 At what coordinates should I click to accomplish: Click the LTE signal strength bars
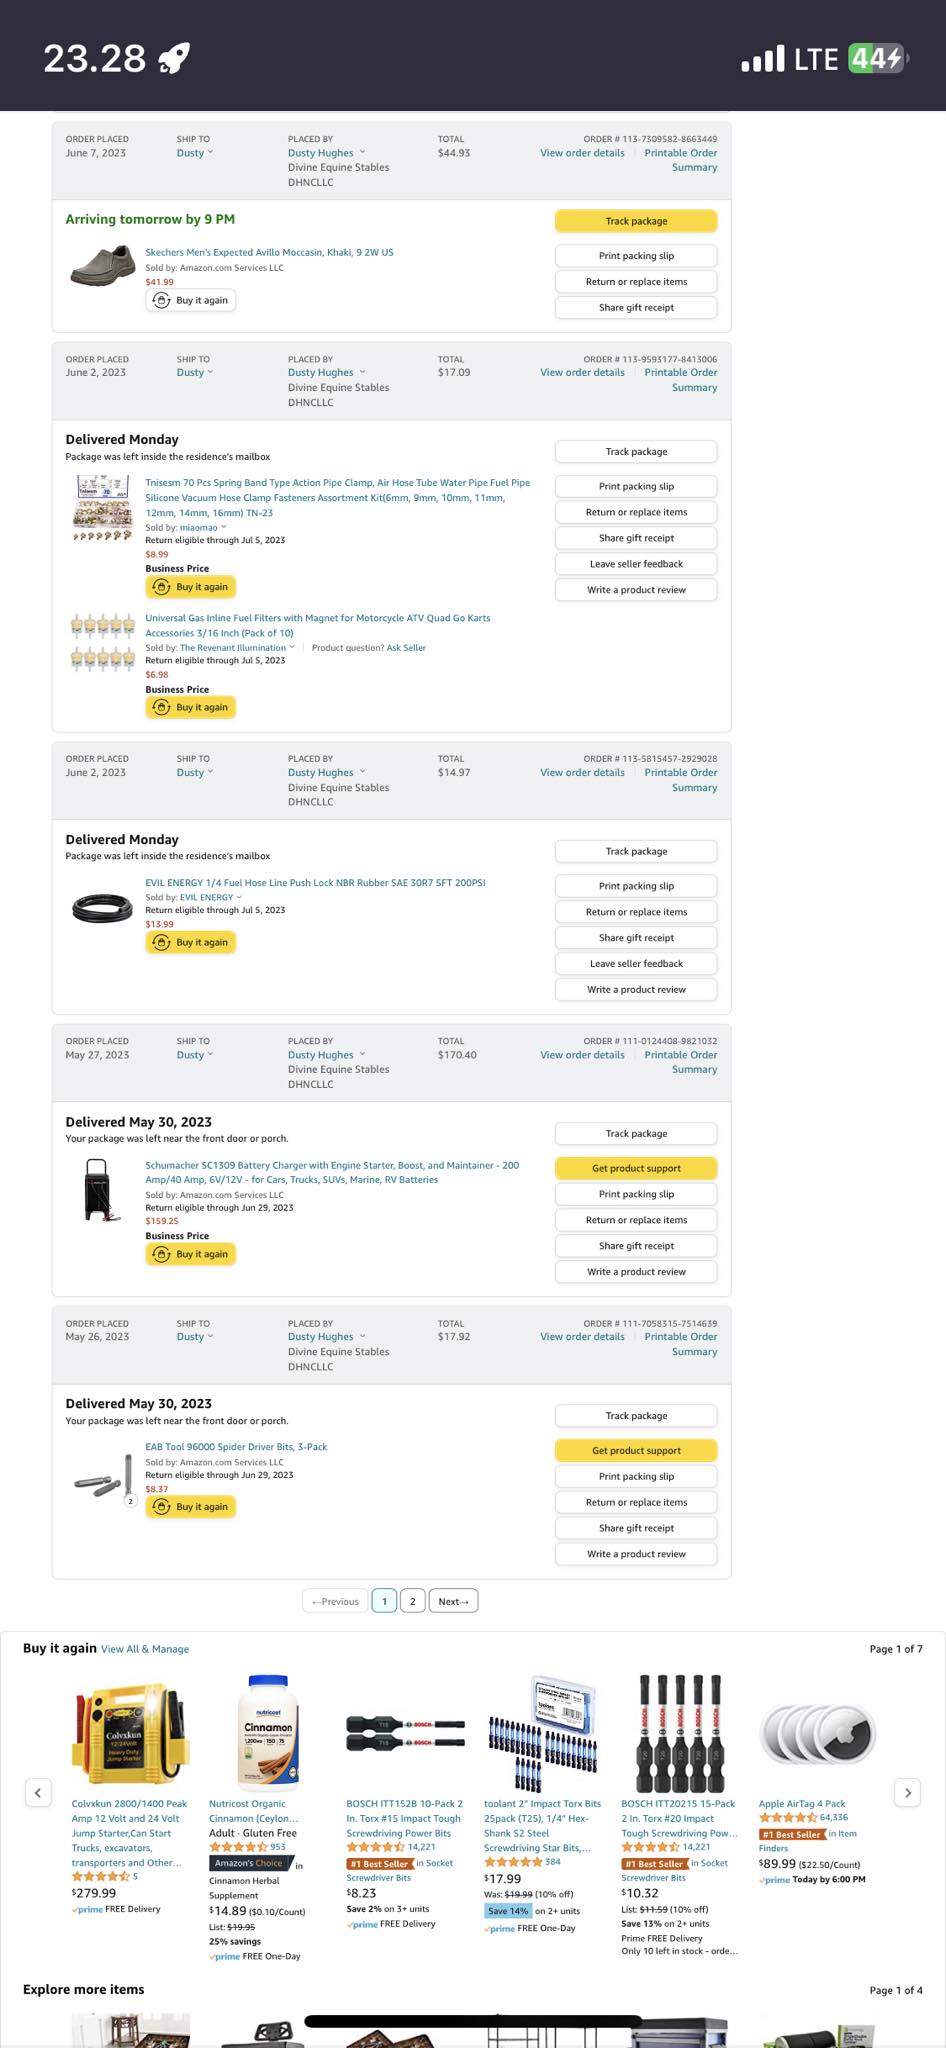[762, 59]
